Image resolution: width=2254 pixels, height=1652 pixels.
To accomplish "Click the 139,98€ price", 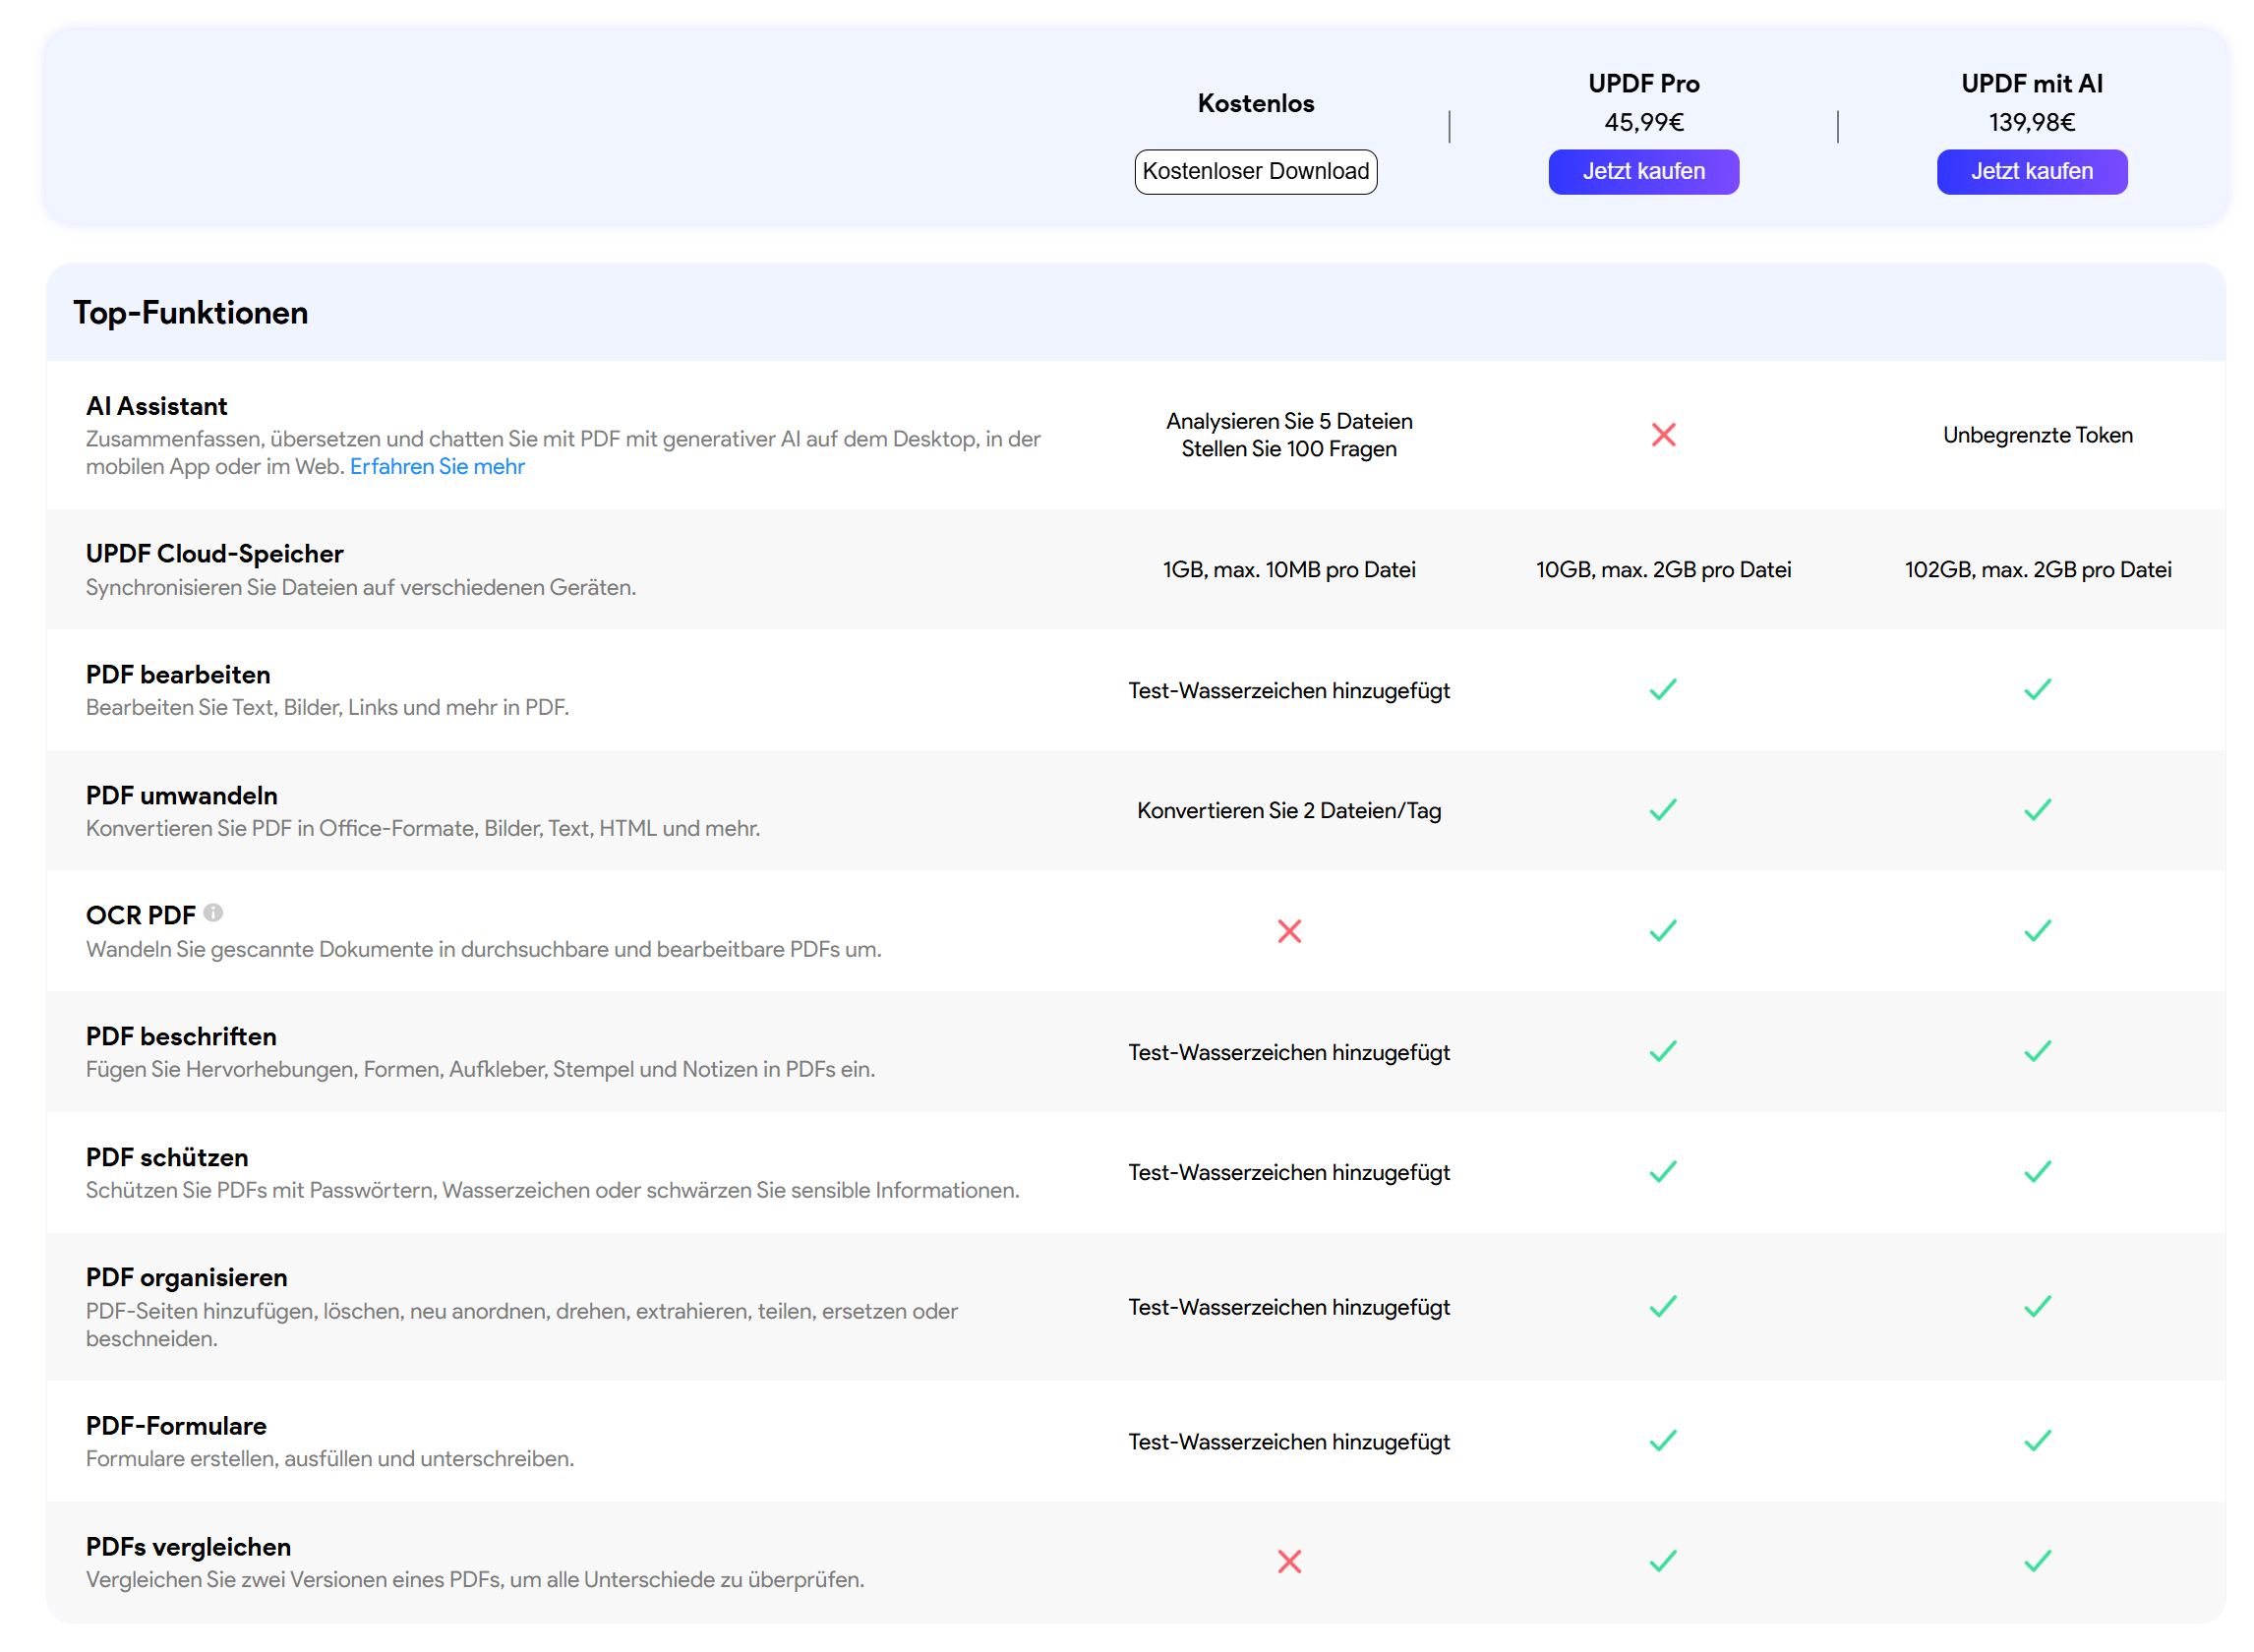I will [x=2031, y=122].
